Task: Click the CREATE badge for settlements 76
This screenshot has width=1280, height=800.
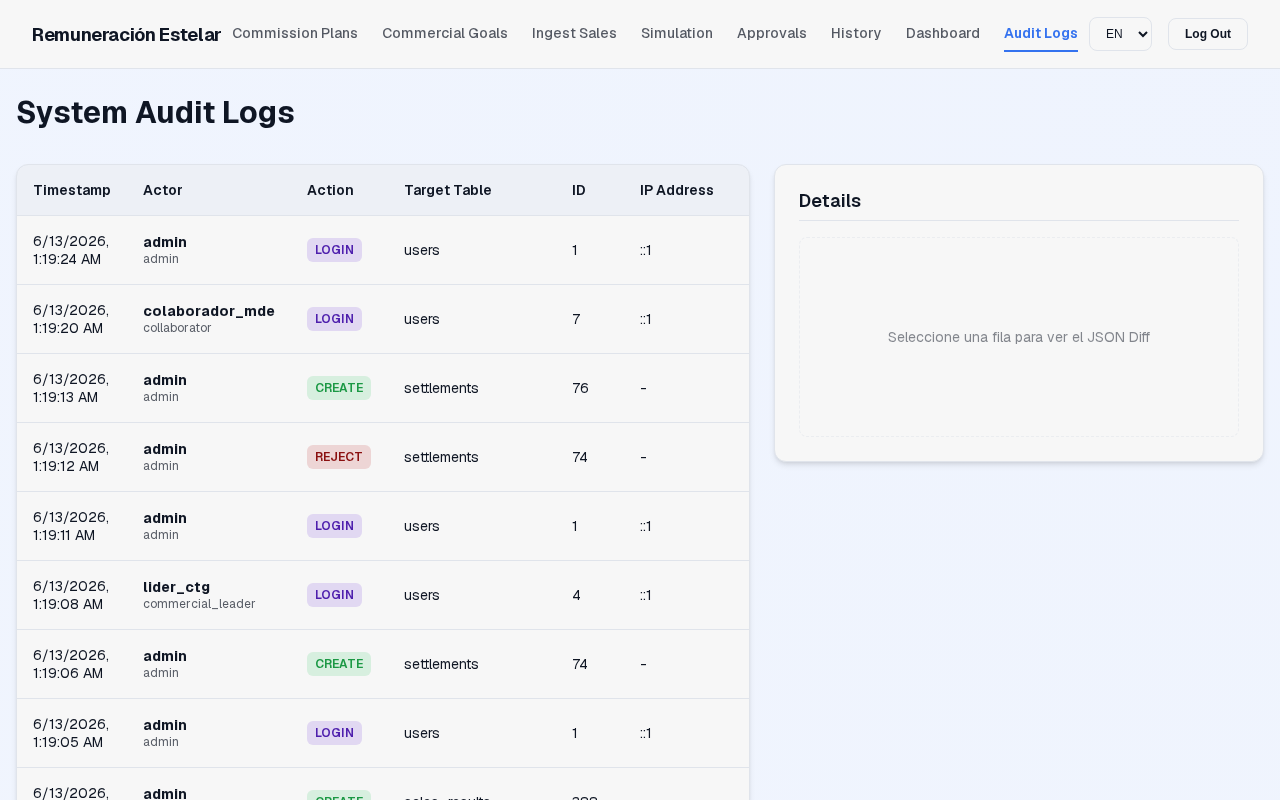Action: [x=339, y=388]
